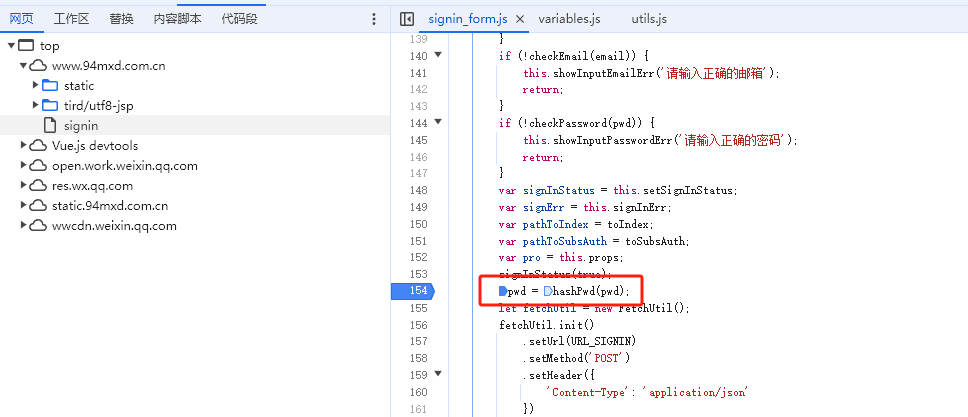Remove the breakpoint on line 154
The image size is (968, 417).
coord(412,291)
